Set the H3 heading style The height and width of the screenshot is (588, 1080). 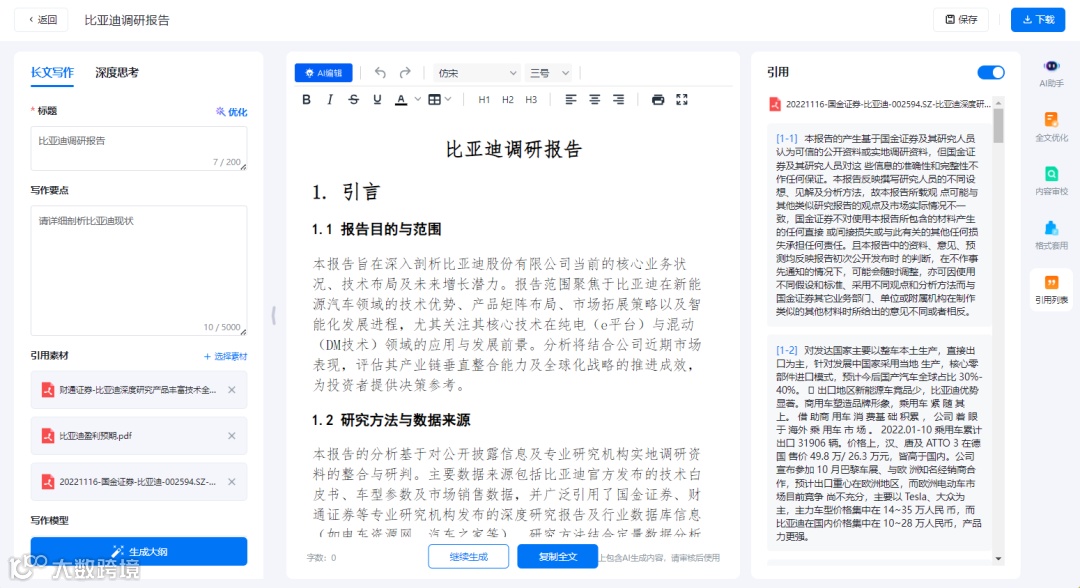point(531,100)
